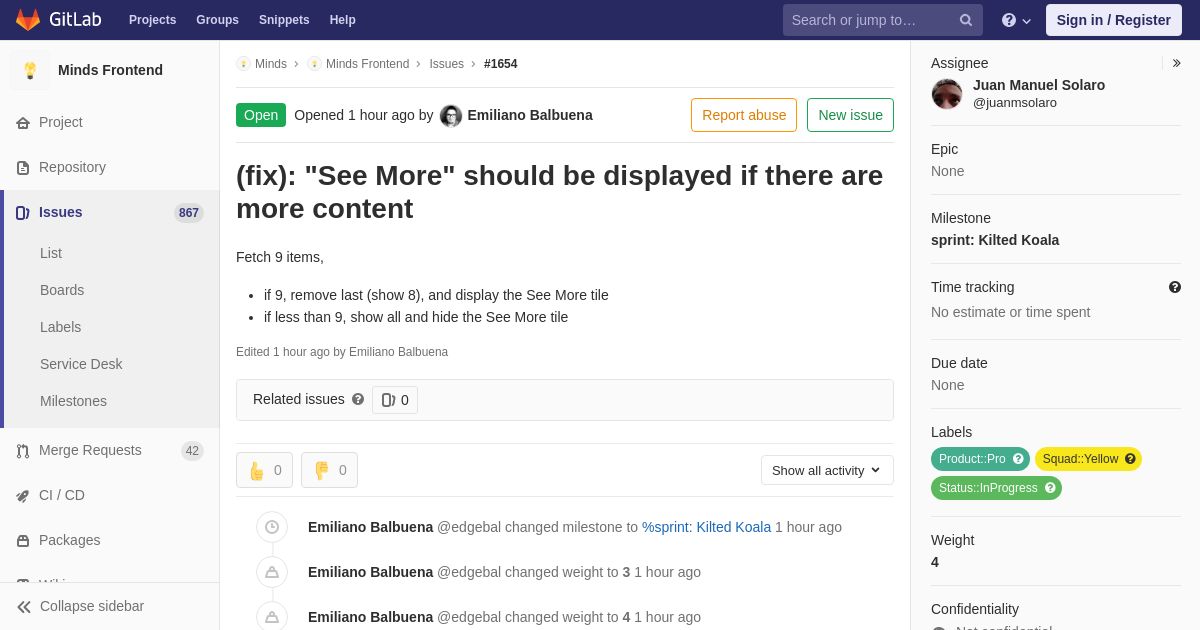The image size is (1200, 630).
Task: Click the Product::Pro green label
Action: [x=980, y=459]
